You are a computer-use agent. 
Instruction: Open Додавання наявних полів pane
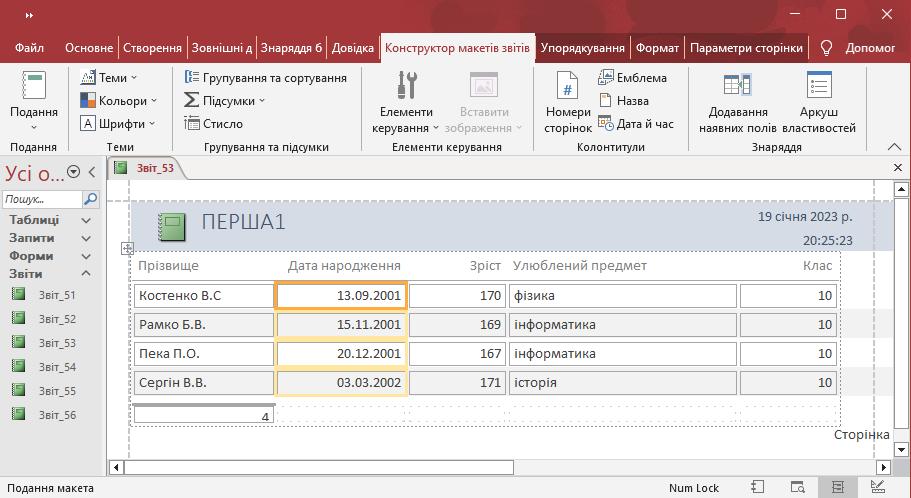point(738,102)
